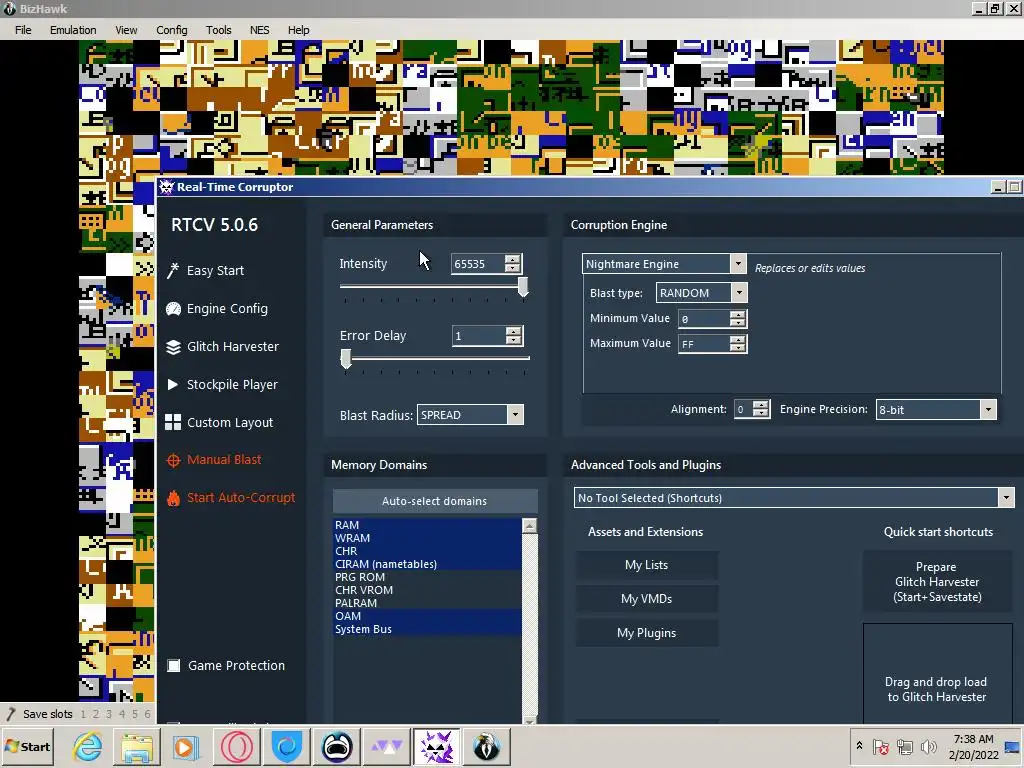This screenshot has width=1024, height=768.
Task: Click Auto-select domains button
Action: point(435,501)
